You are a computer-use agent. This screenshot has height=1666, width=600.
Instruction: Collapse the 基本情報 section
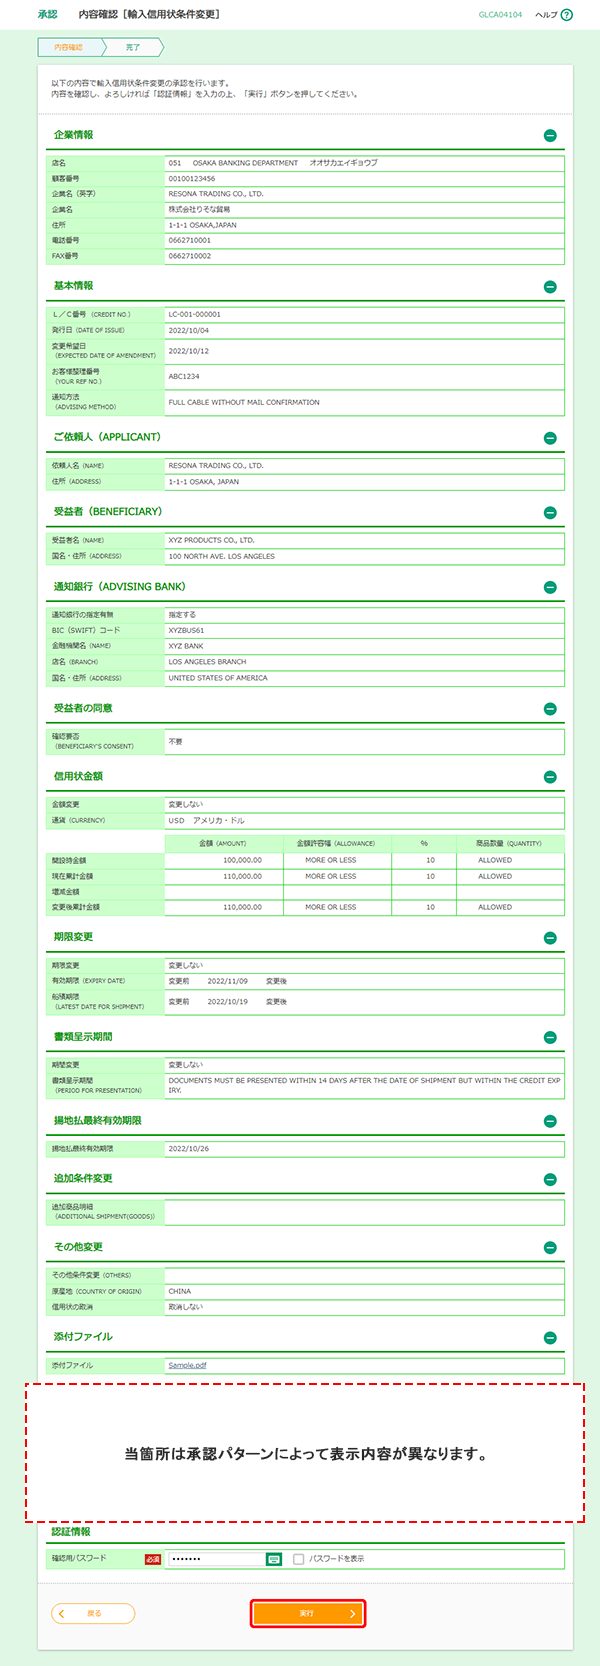pos(550,287)
